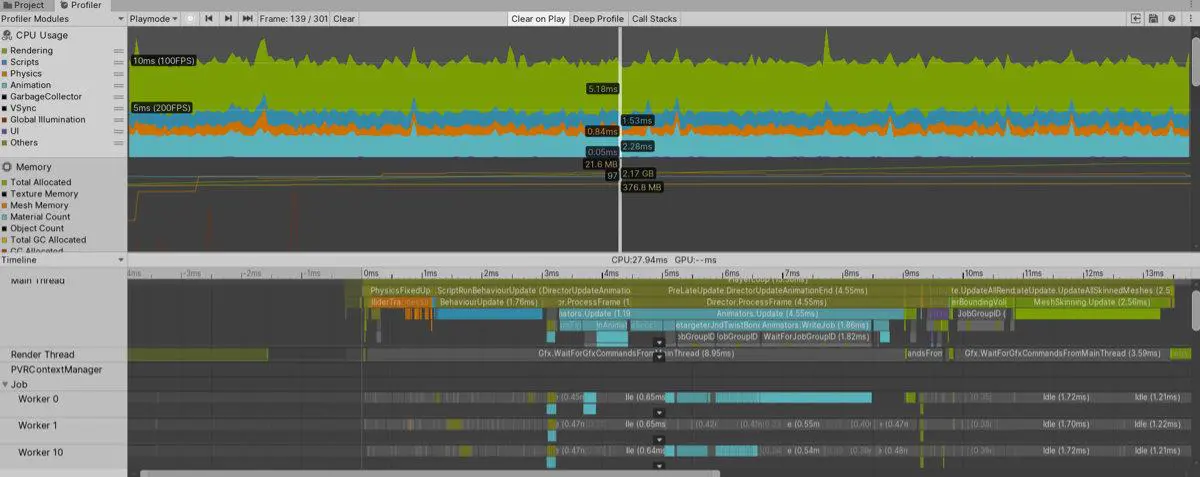This screenshot has height=477, width=1200.
Task: Click the load profiler data icon
Action: 1137,19
